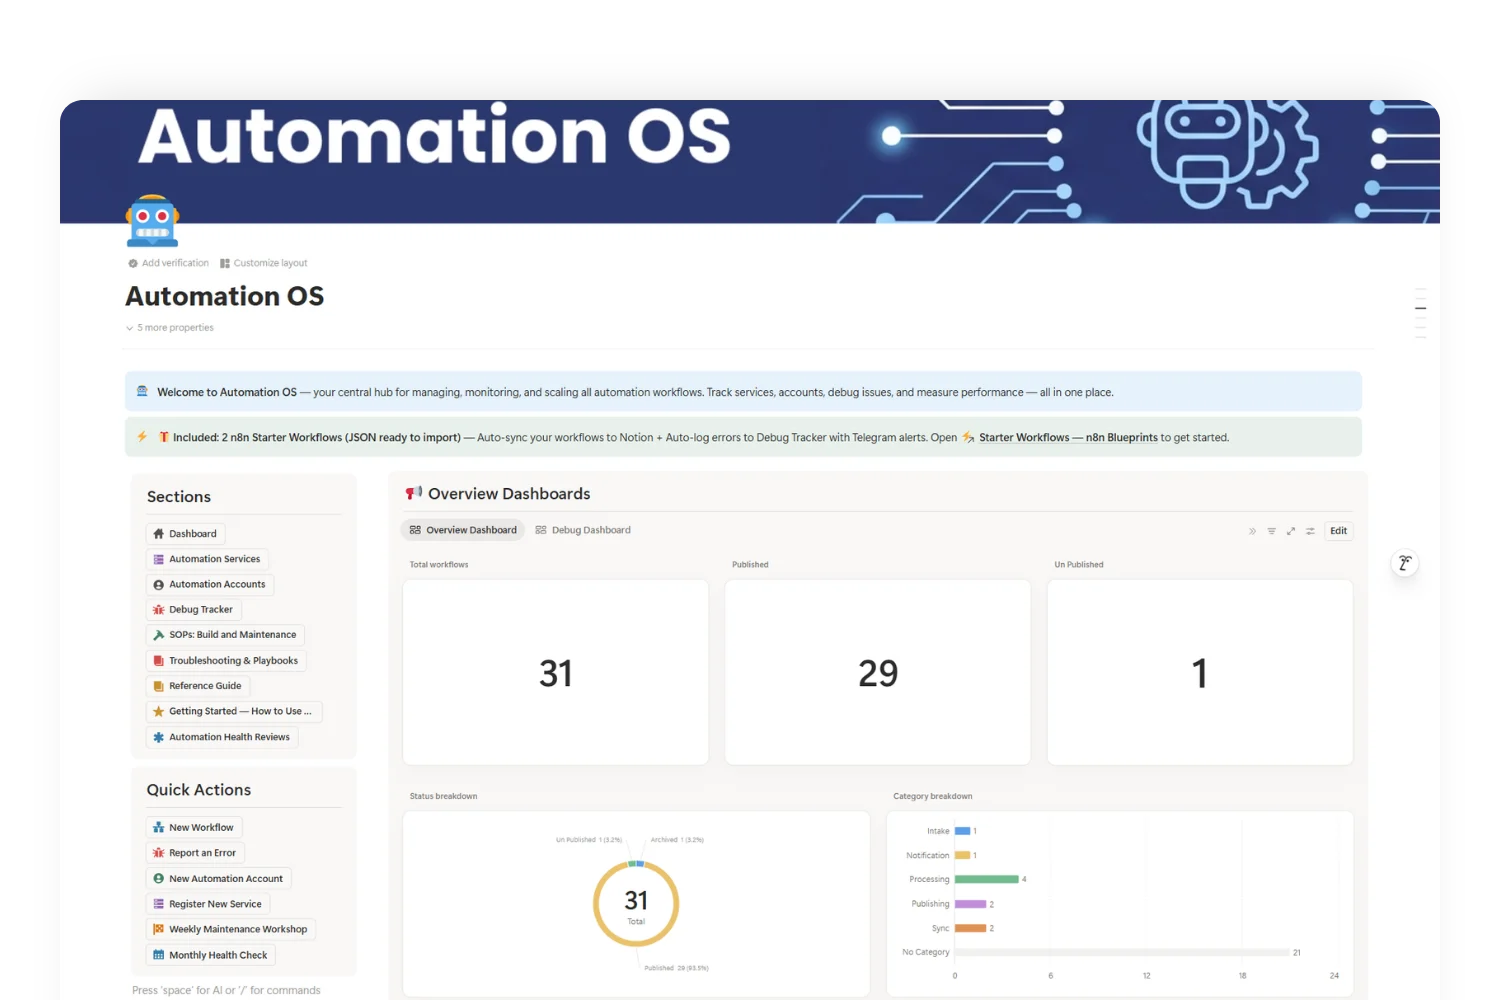Click the Automation OS page title
The height and width of the screenshot is (1000, 1500).
(225, 296)
